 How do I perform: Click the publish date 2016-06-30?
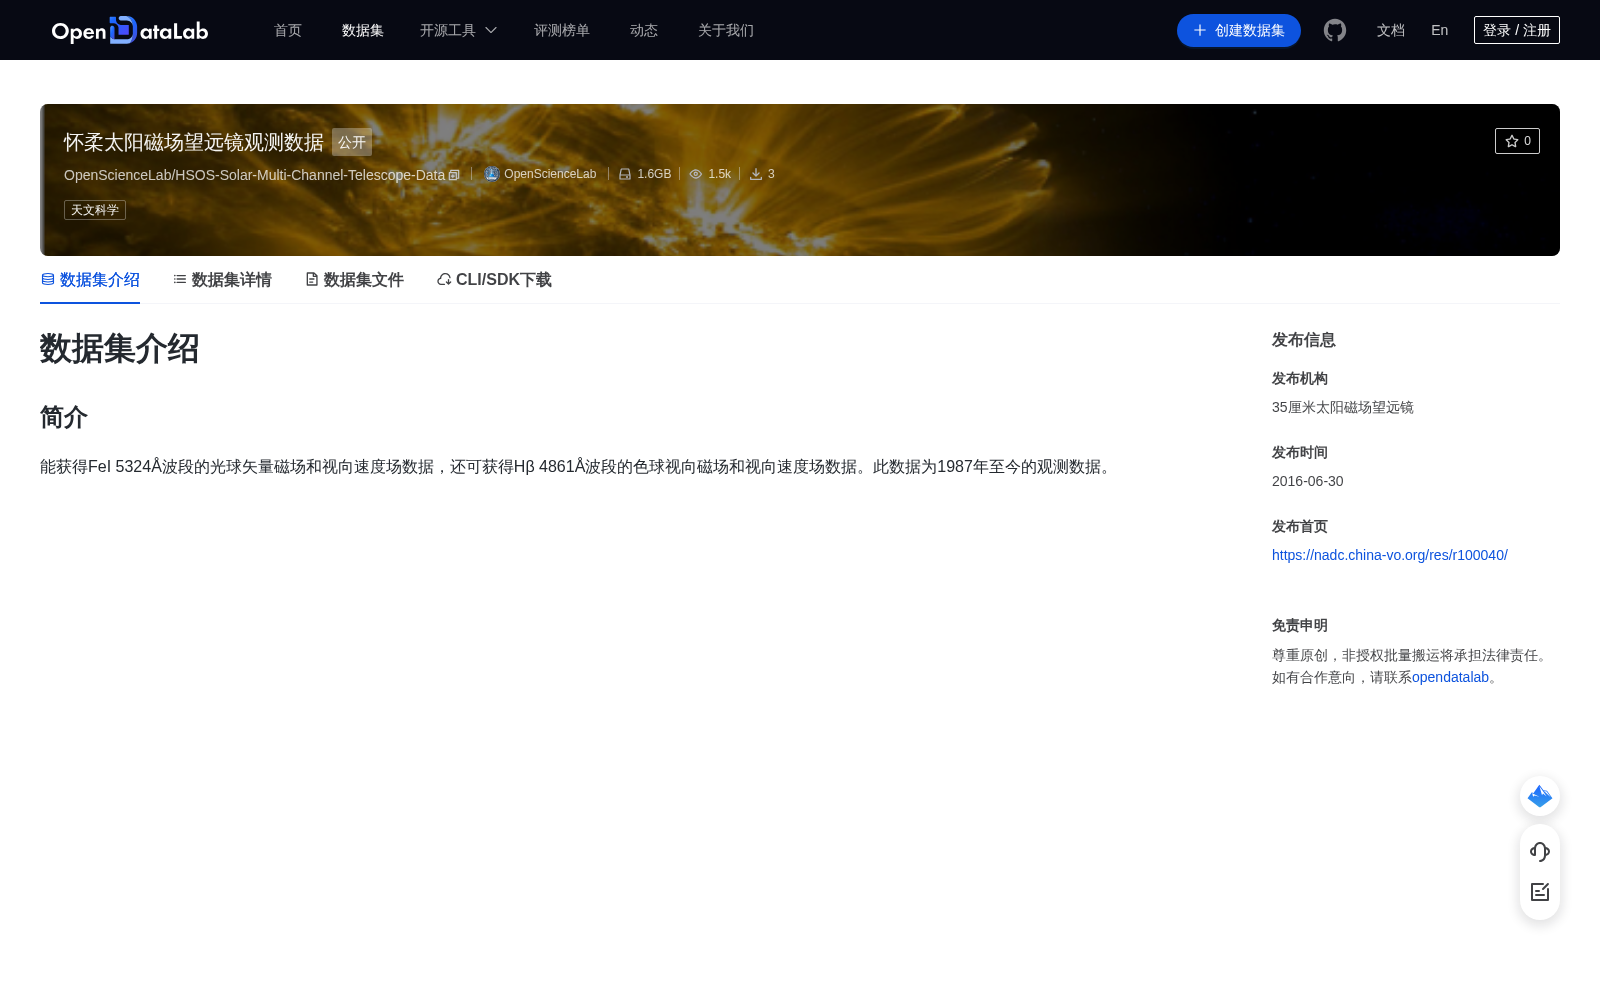click(1308, 481)
